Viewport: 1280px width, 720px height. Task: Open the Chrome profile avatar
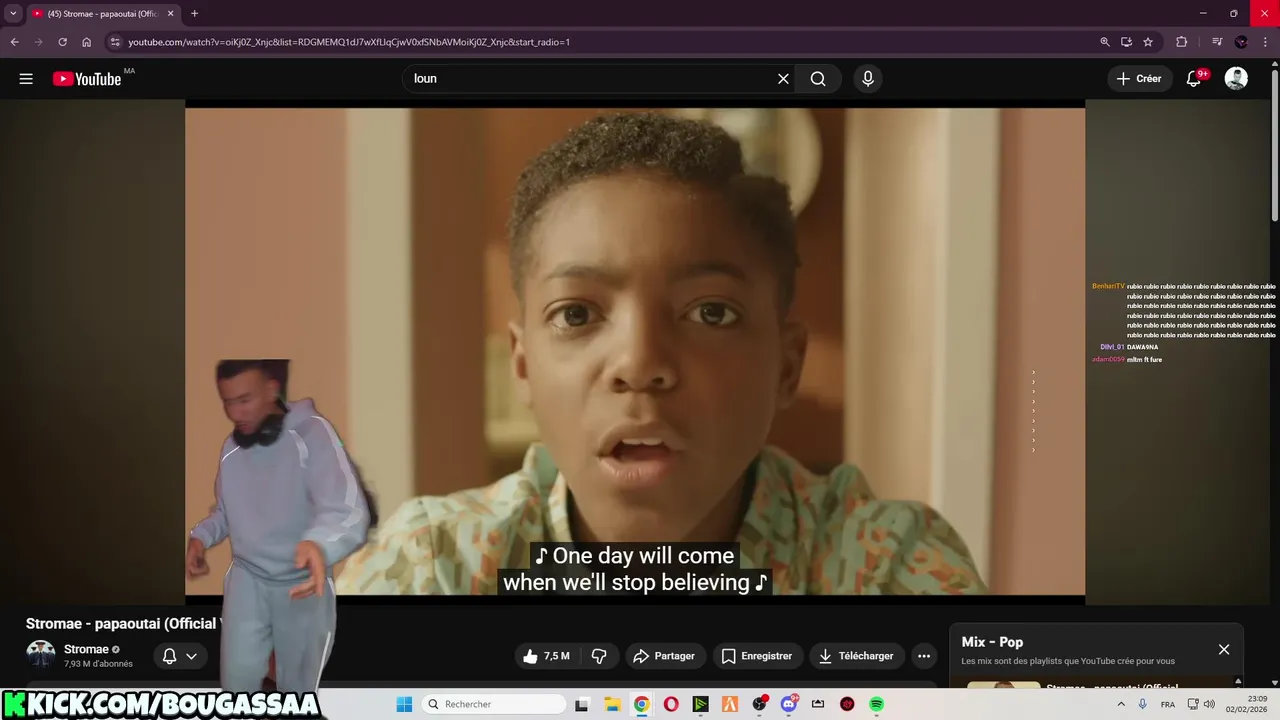click(1241, 42)
